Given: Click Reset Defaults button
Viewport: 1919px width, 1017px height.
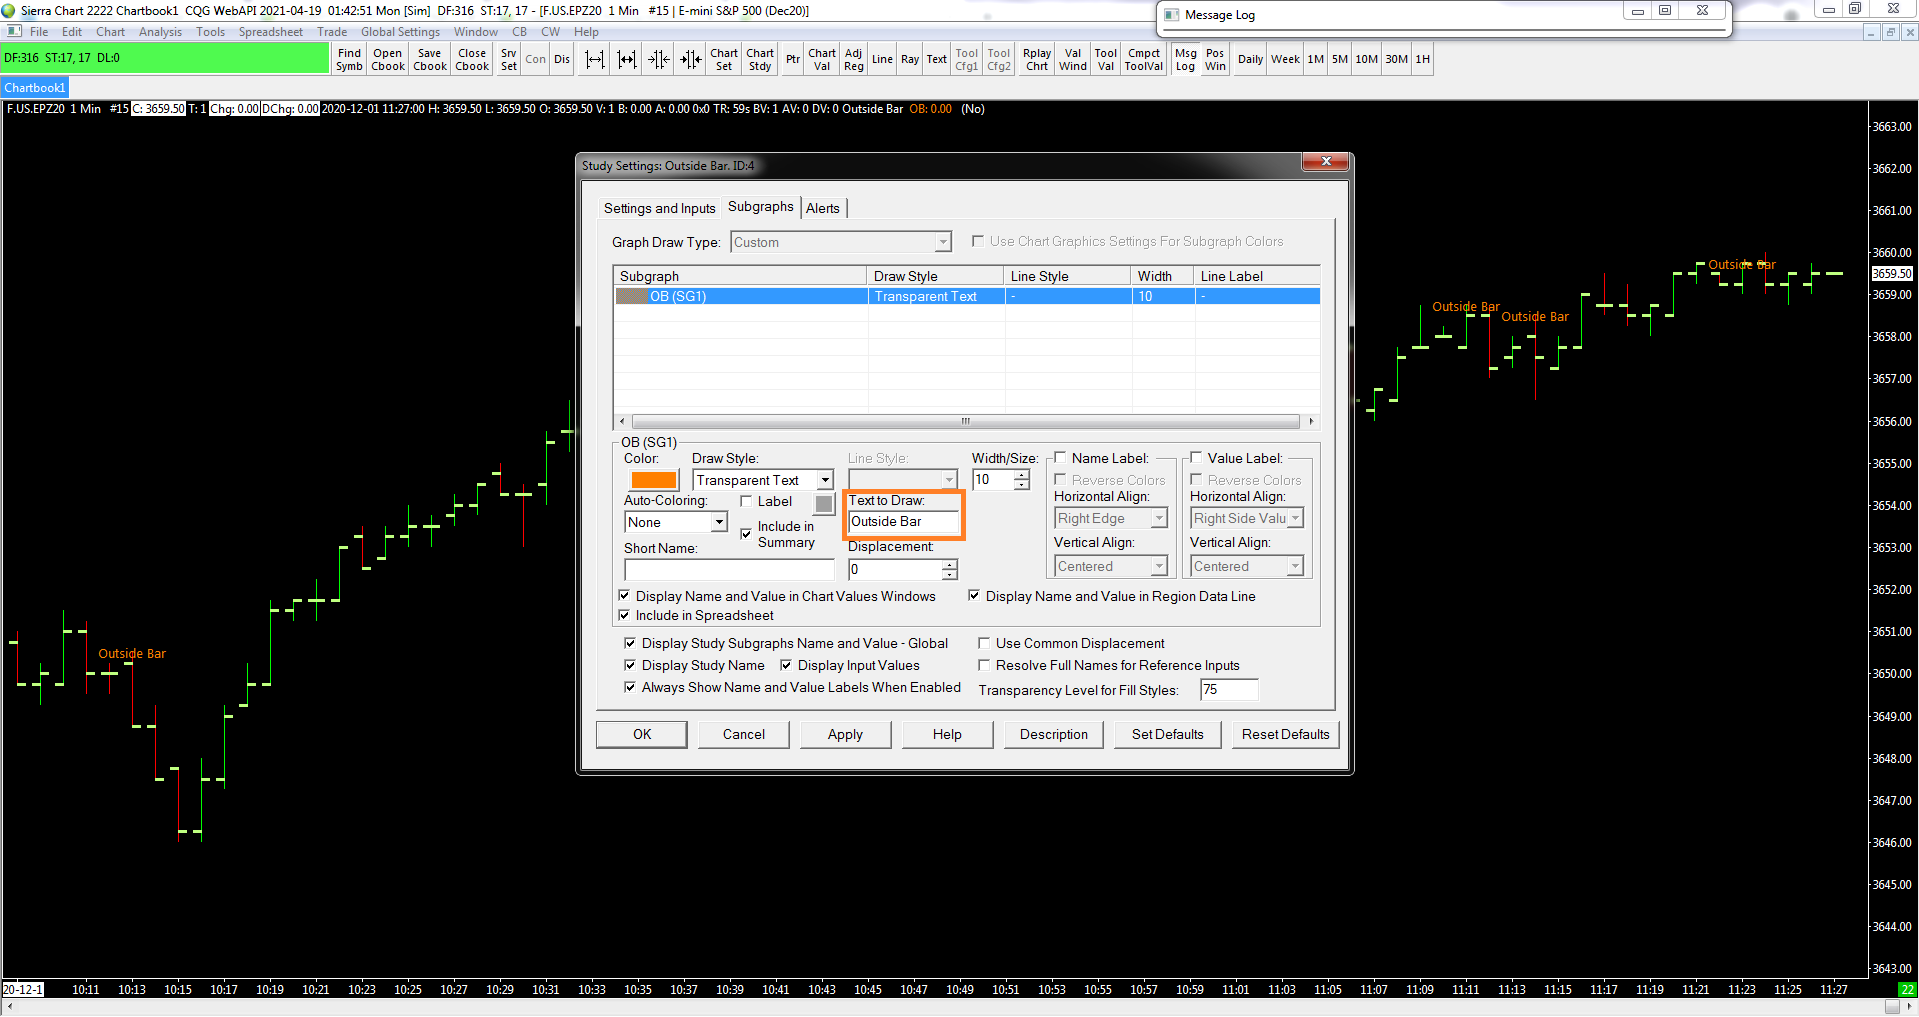Looking at the screenshot, I should click(1286, 734).
